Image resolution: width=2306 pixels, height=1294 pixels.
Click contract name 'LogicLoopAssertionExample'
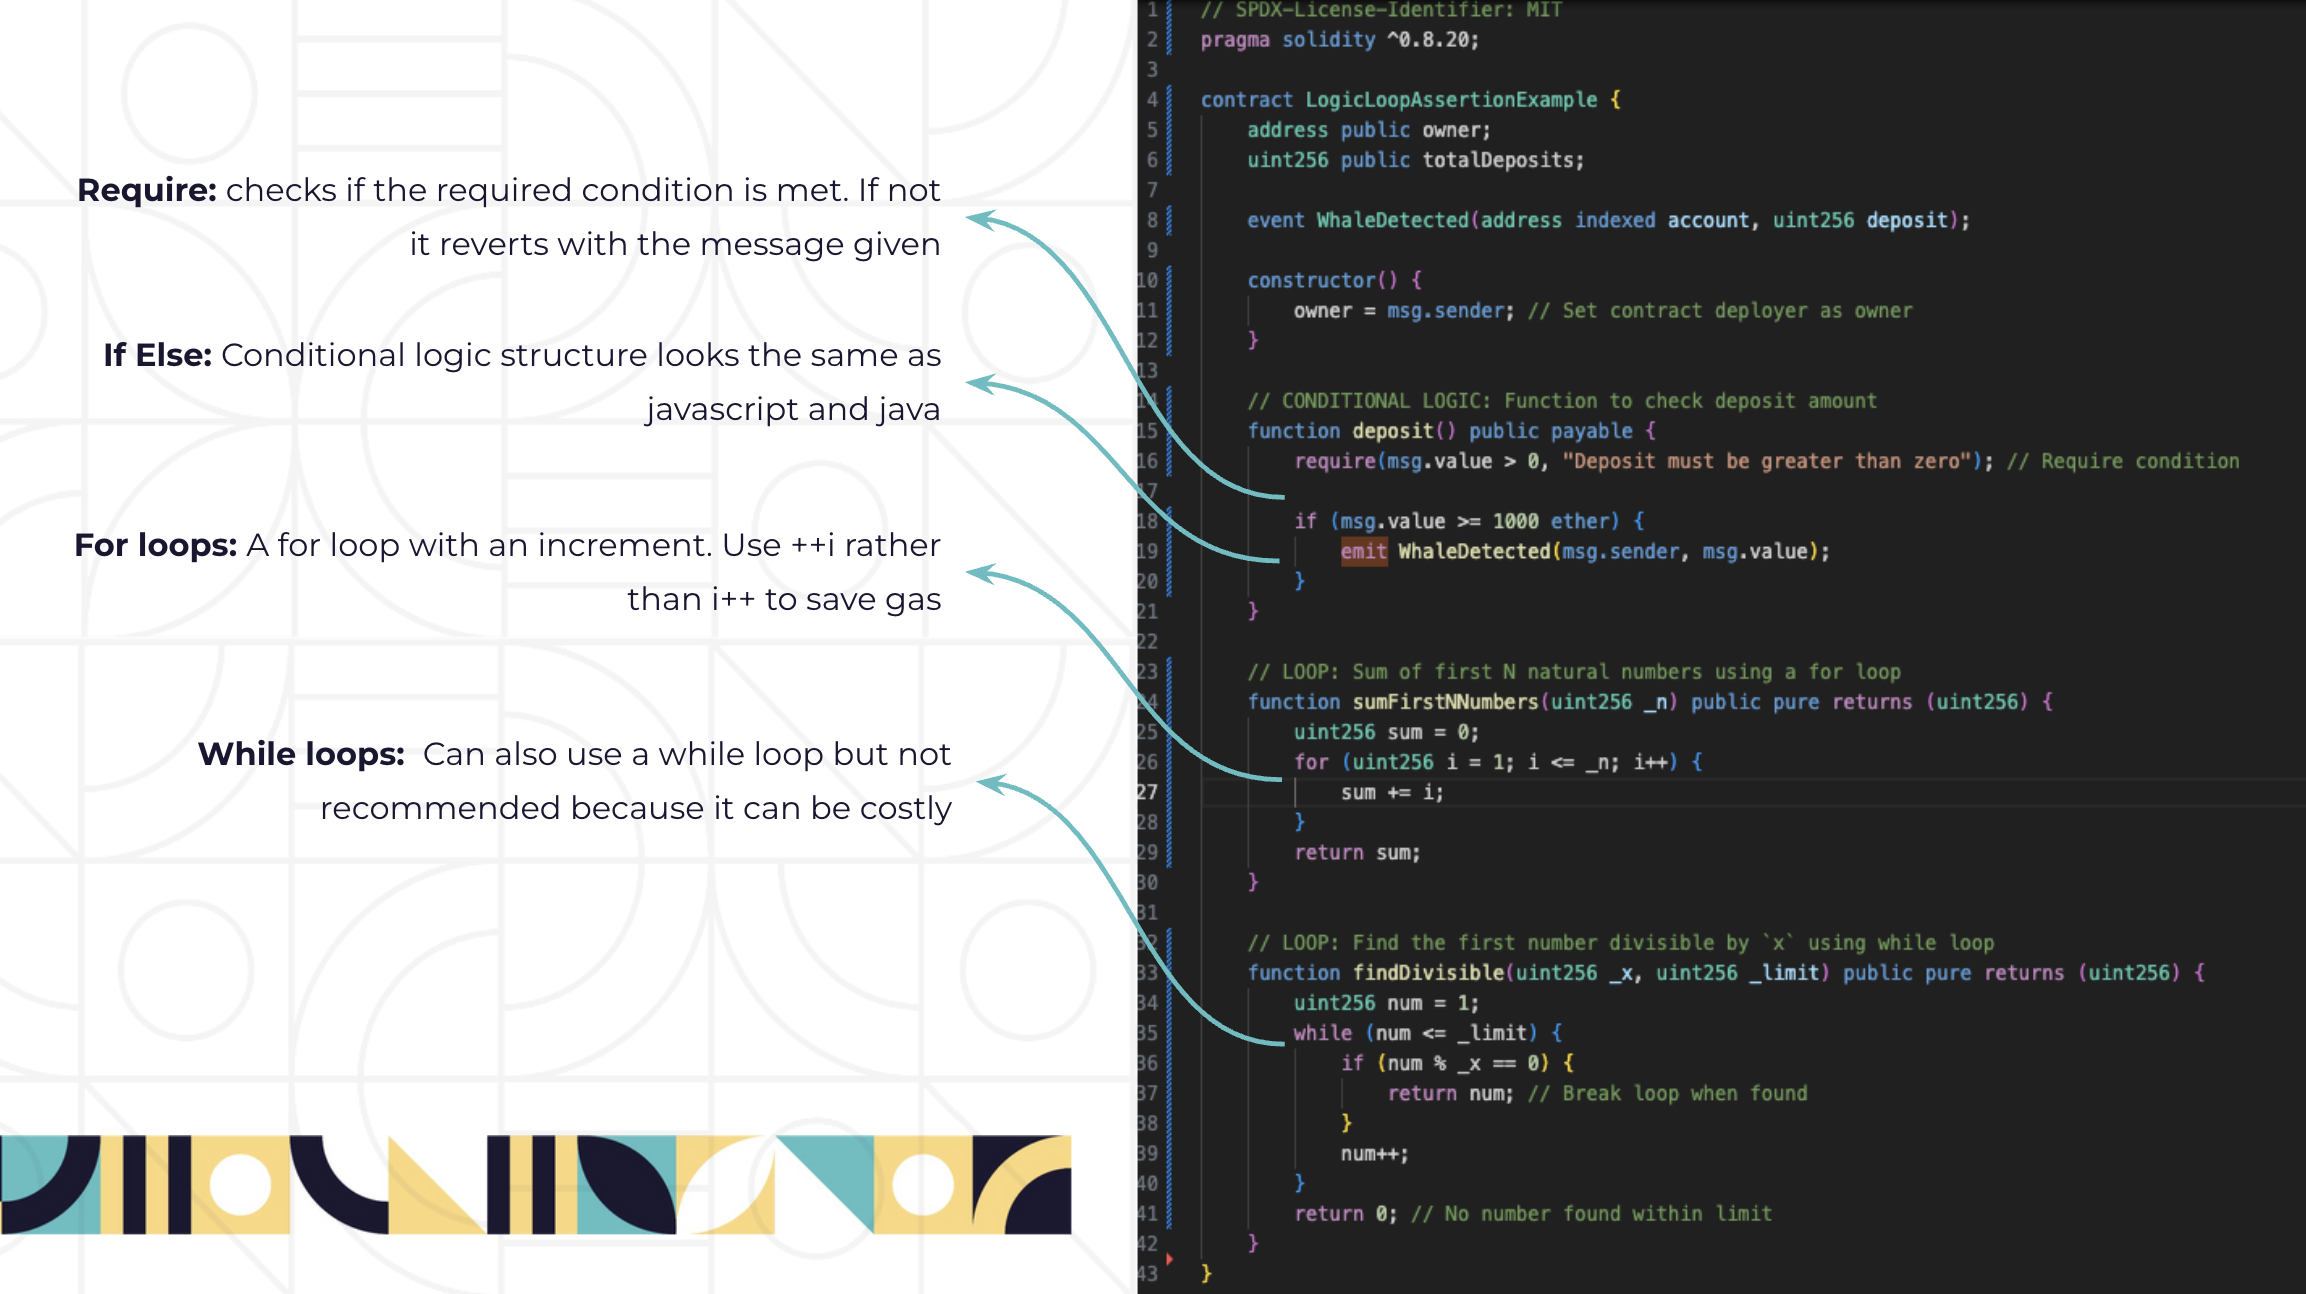pyautogui.click(x=1451, y=100)
